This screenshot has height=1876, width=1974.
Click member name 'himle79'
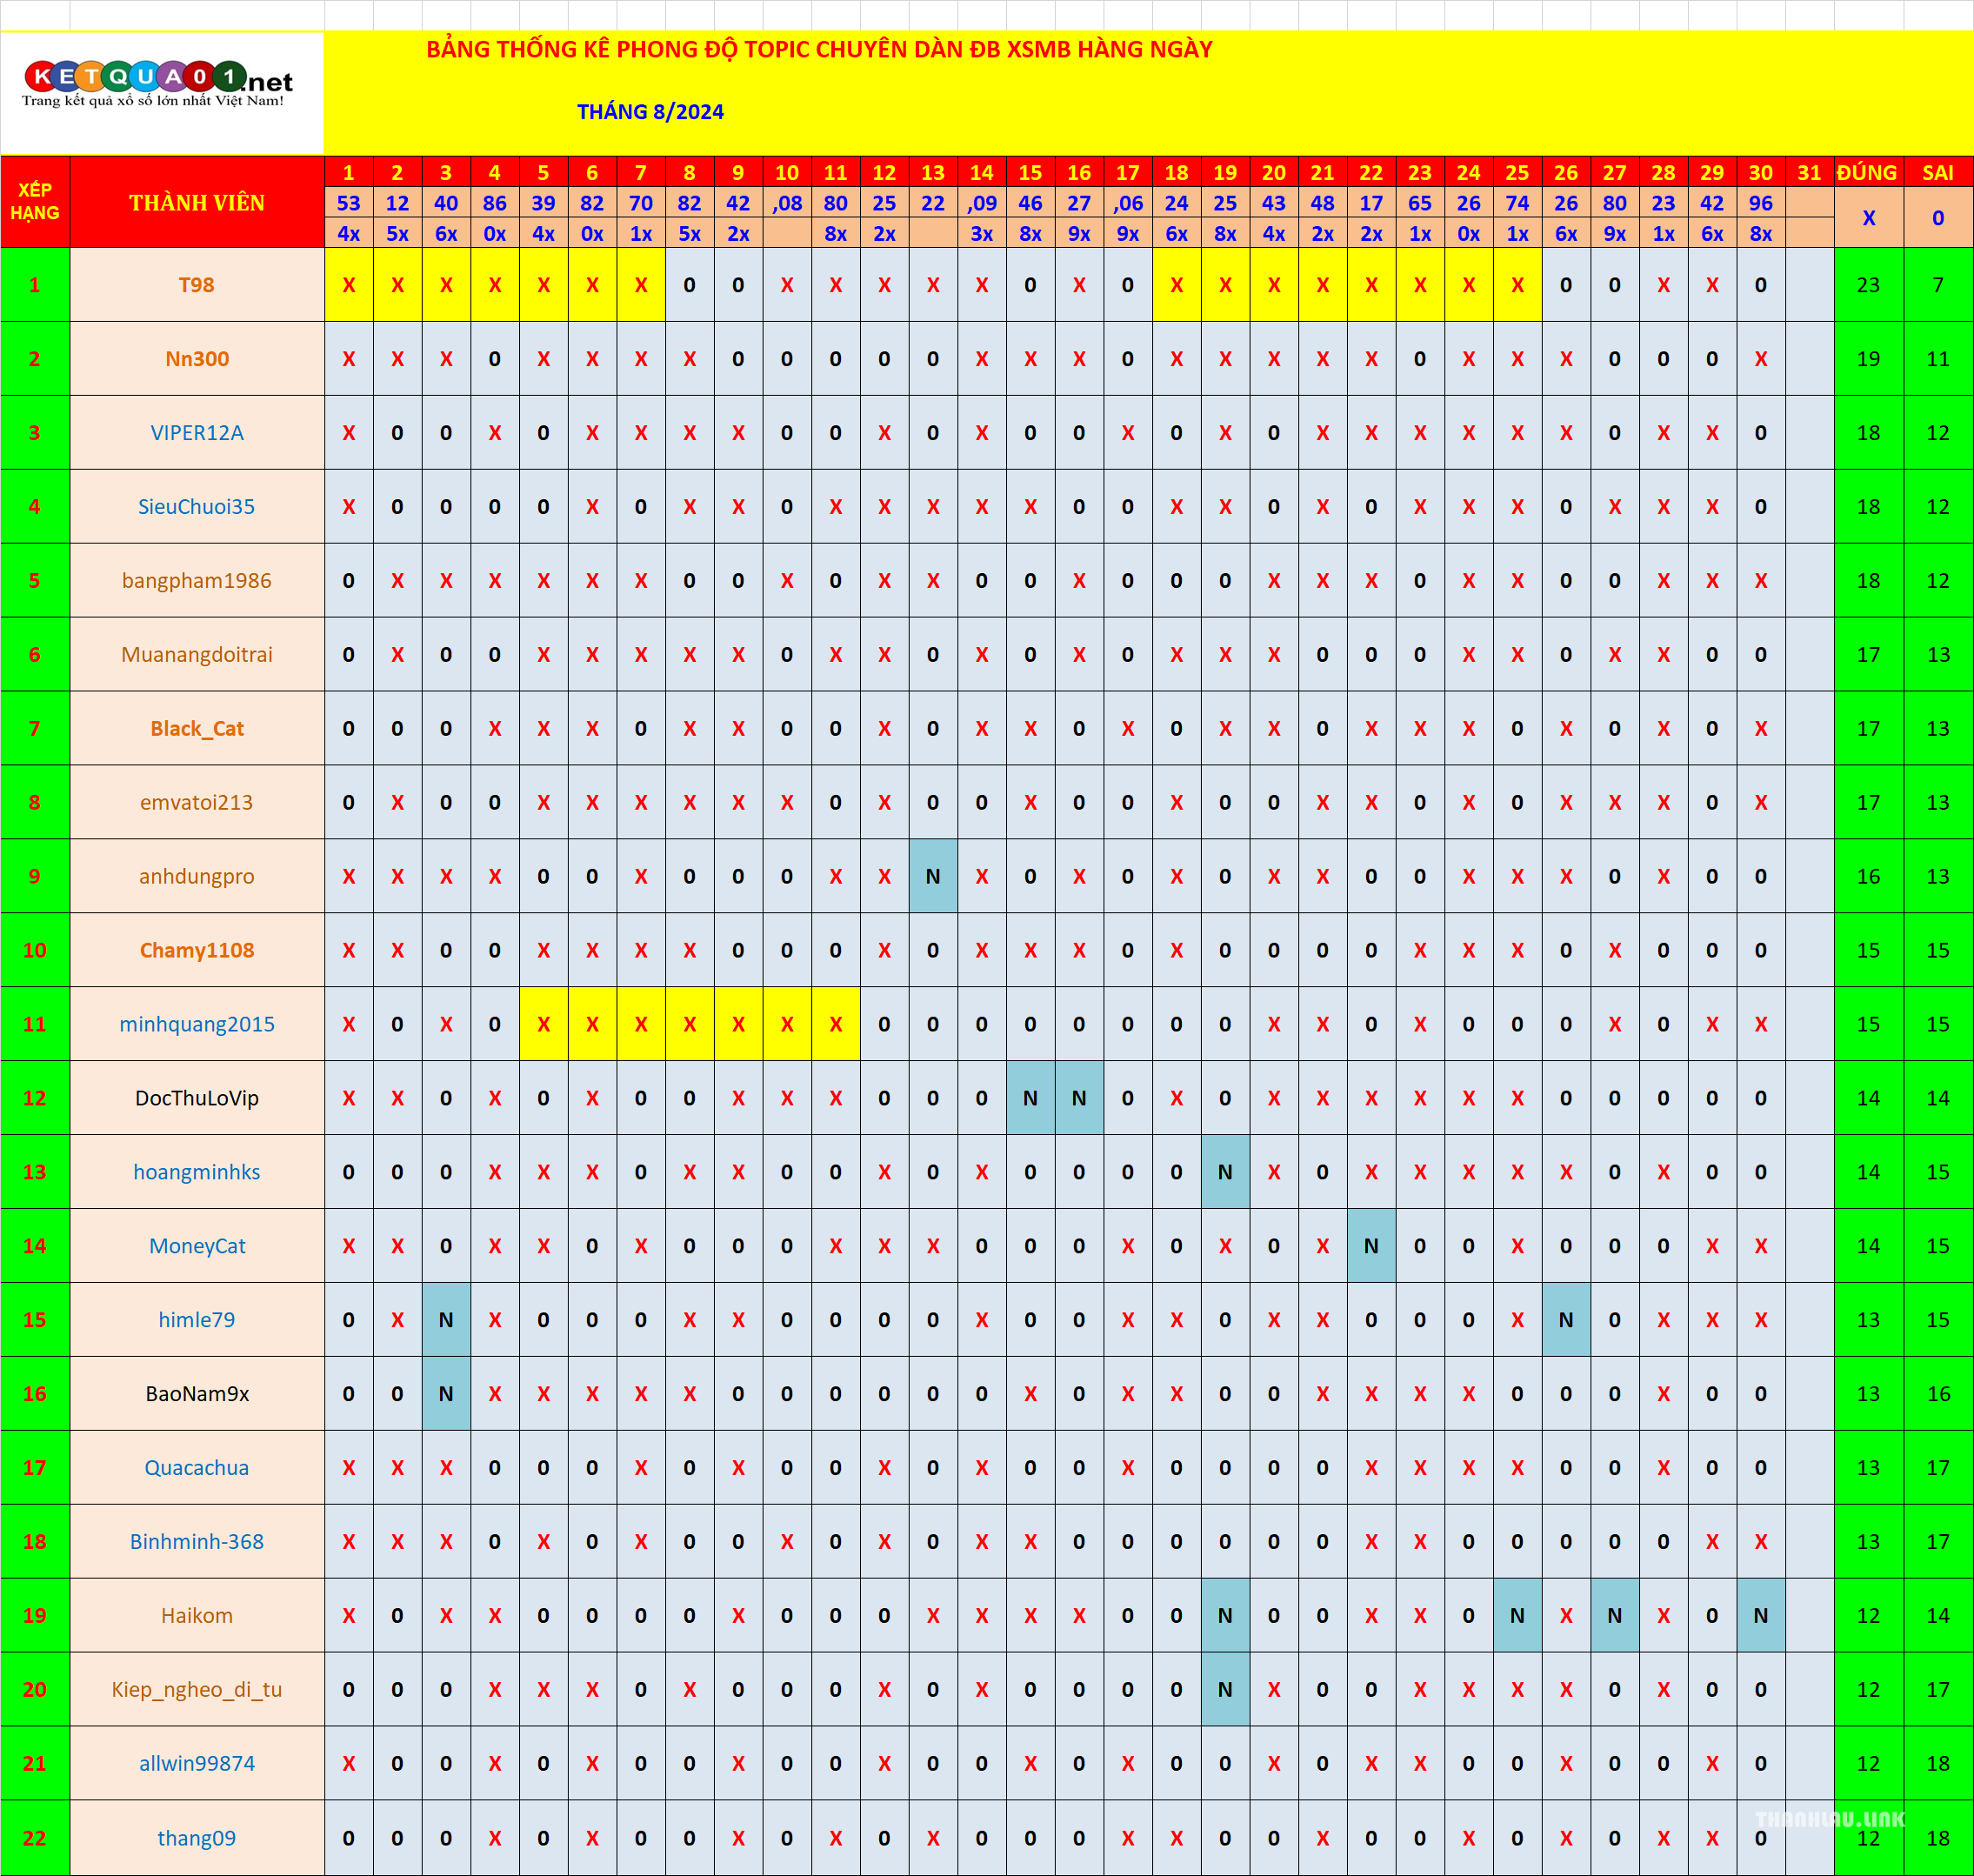(197, 1320)
